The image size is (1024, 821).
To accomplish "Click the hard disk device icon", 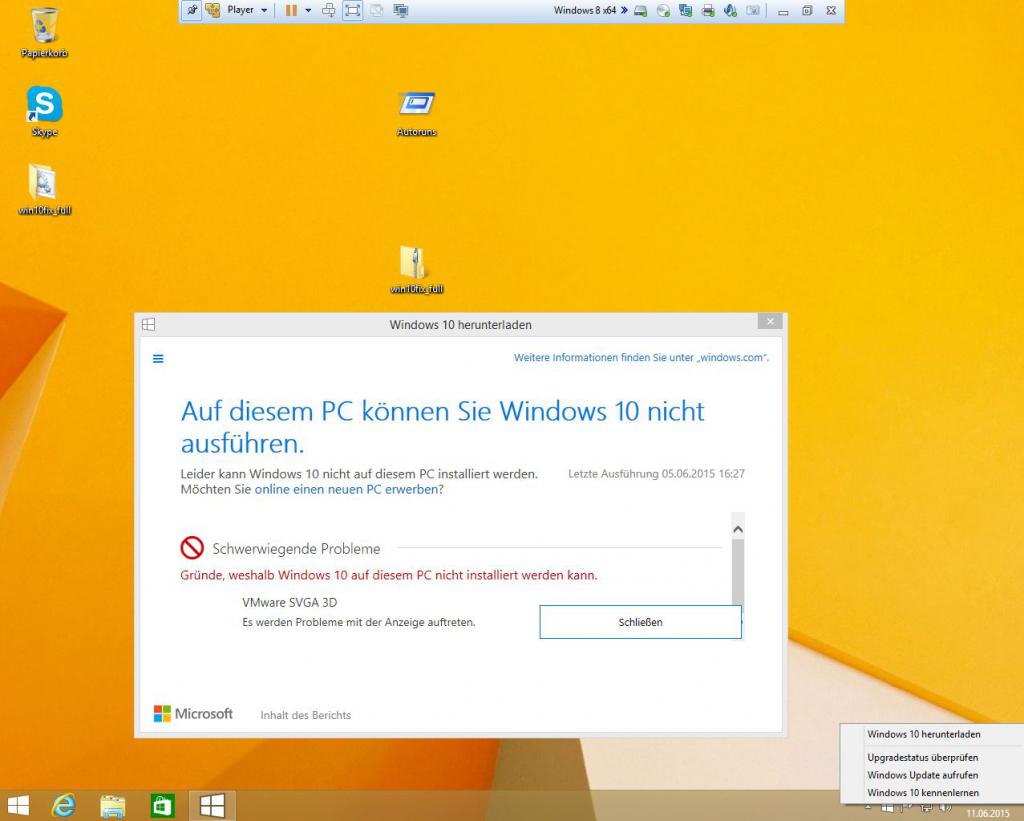I will pos(641,11).
